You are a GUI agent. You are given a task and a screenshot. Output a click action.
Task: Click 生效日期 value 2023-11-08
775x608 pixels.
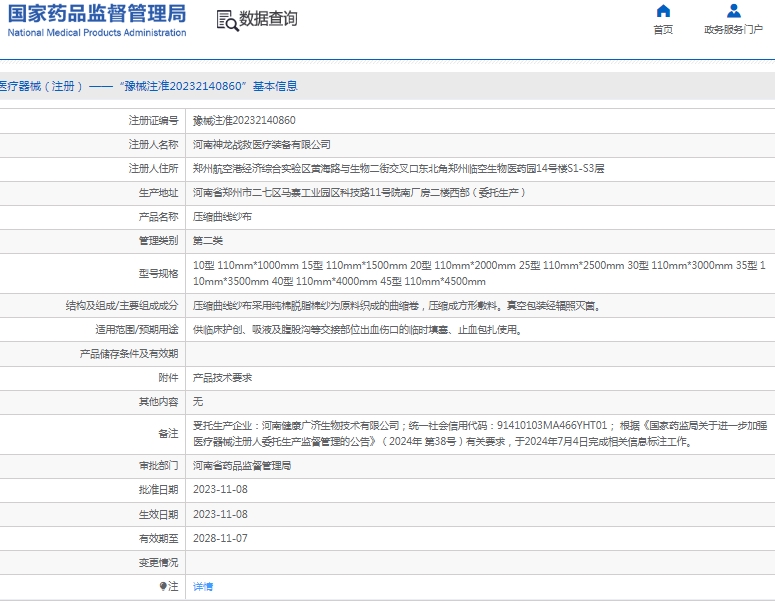tap(220, 514)
